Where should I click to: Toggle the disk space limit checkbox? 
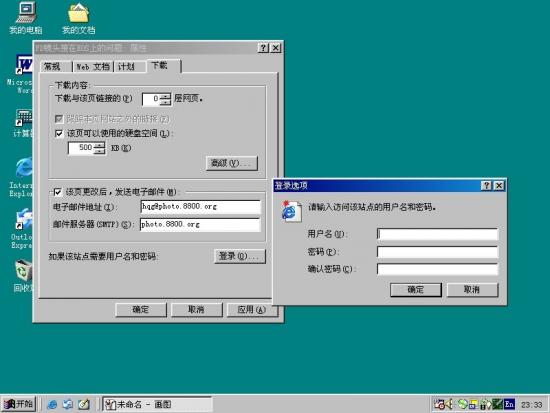click(x=59, y=133)
